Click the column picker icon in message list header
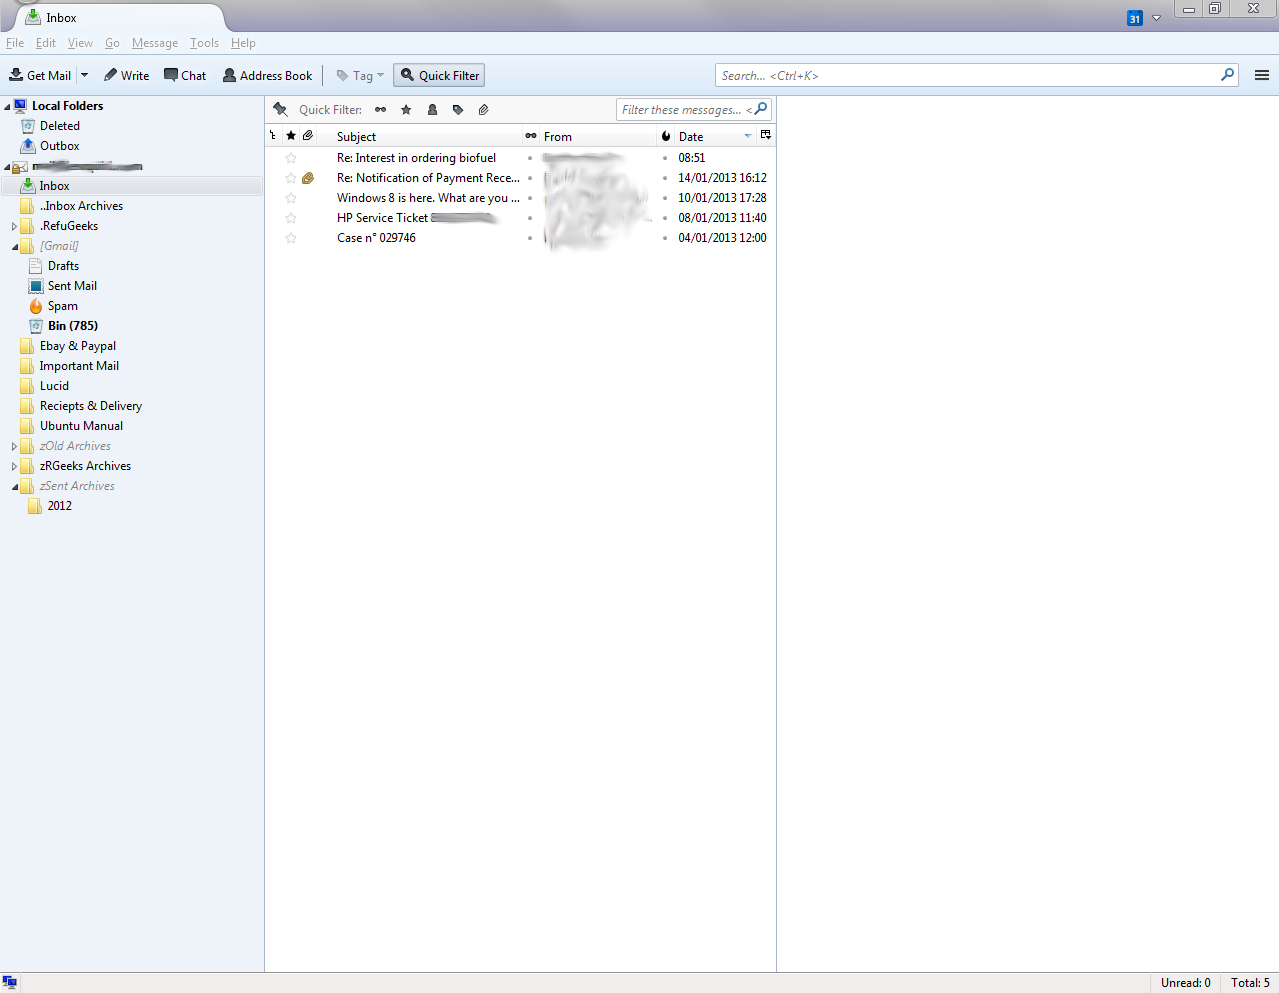 [x=766, y=135]
